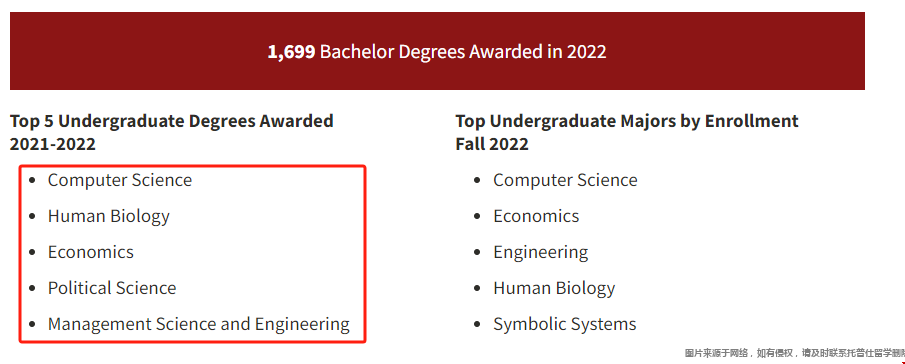Click bullet point before Management Science and Engineering

click(32, 324)
